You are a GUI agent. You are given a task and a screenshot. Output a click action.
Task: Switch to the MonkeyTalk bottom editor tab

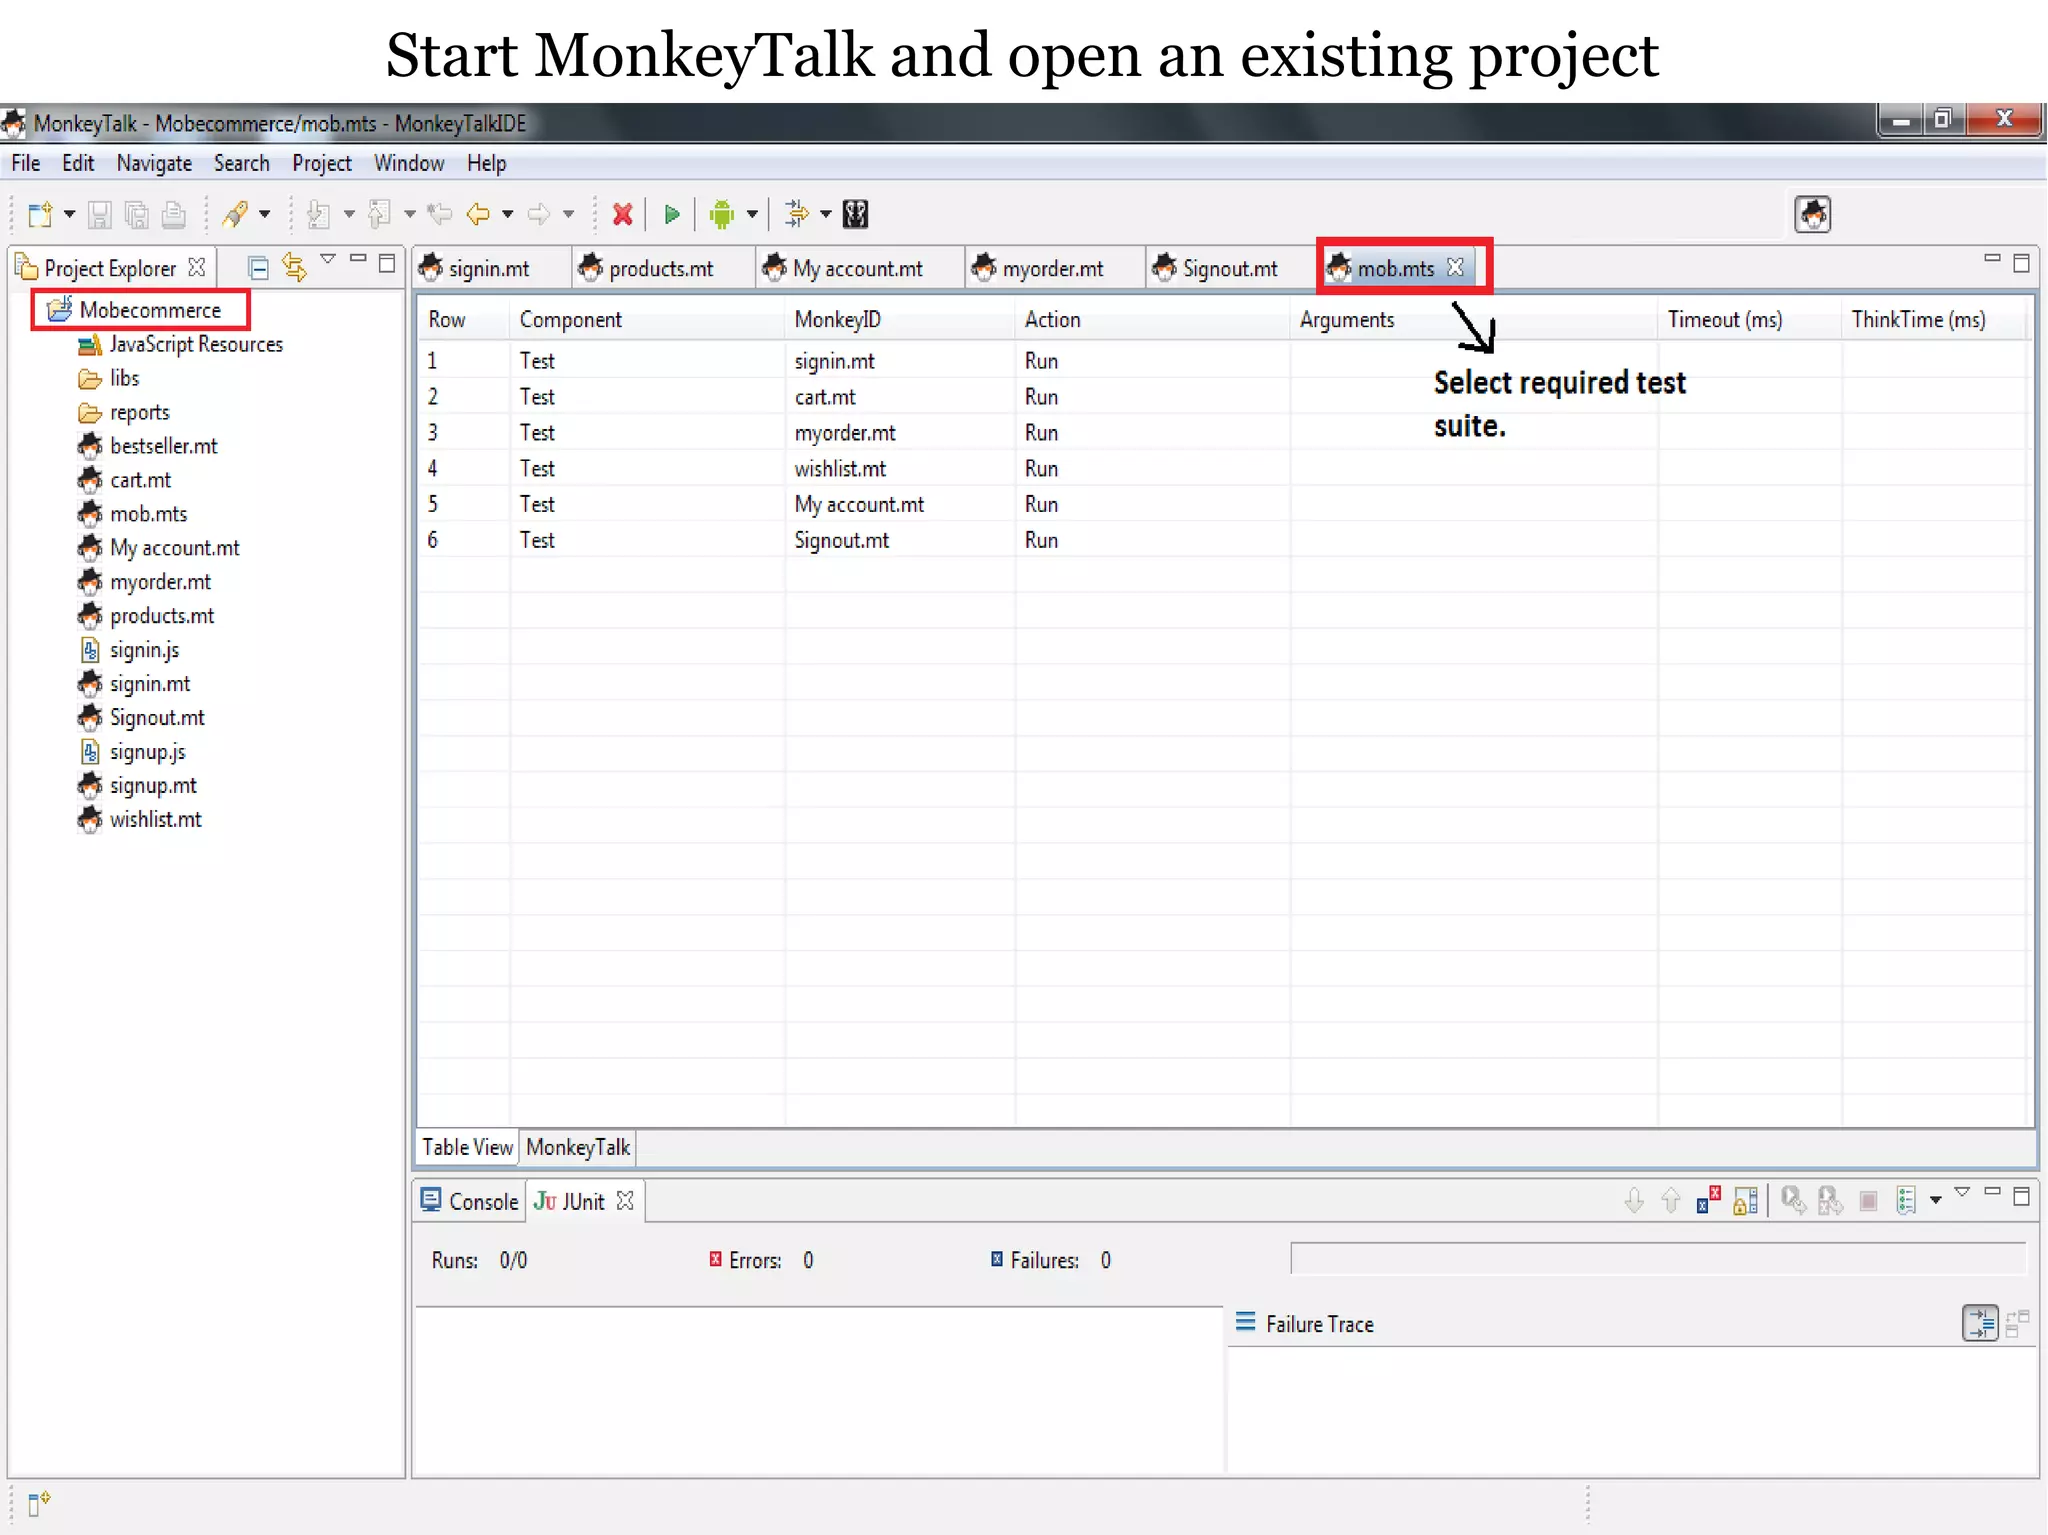coord(578,1147)
